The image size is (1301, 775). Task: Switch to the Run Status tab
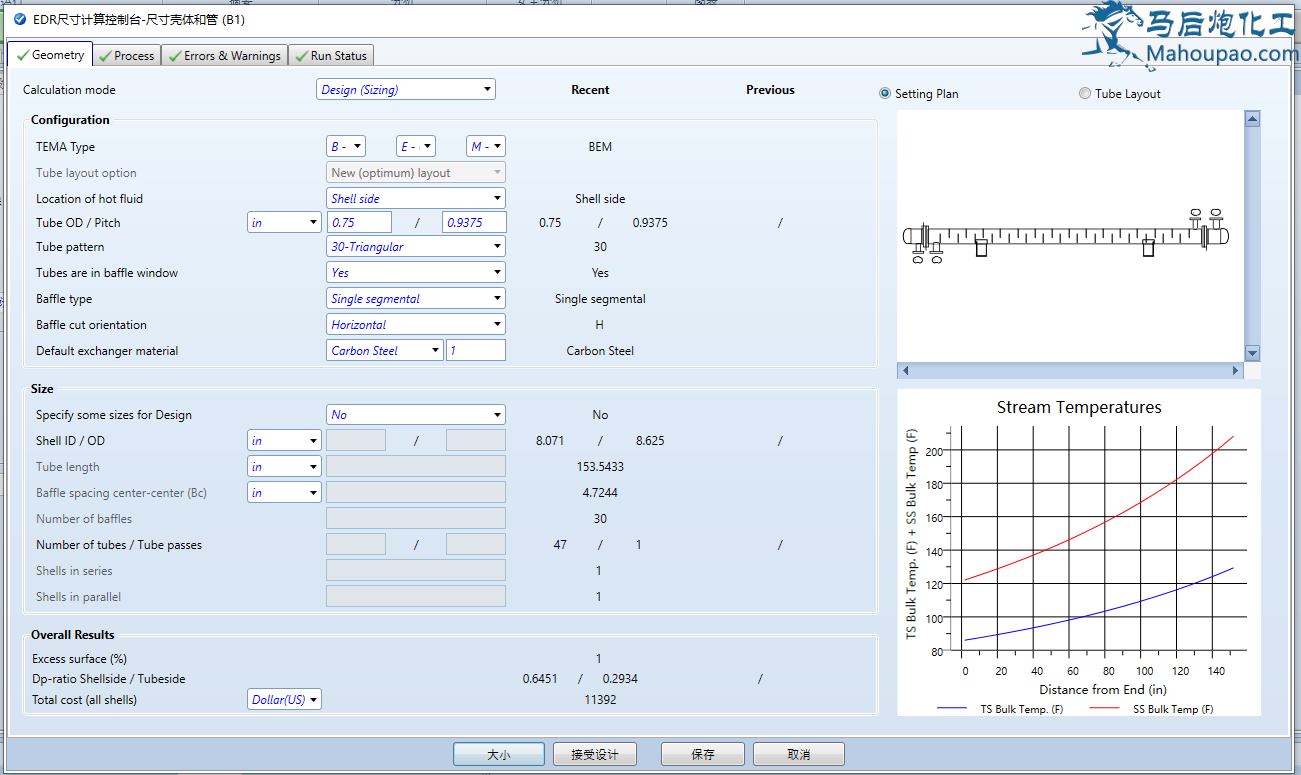pos(331,56)
